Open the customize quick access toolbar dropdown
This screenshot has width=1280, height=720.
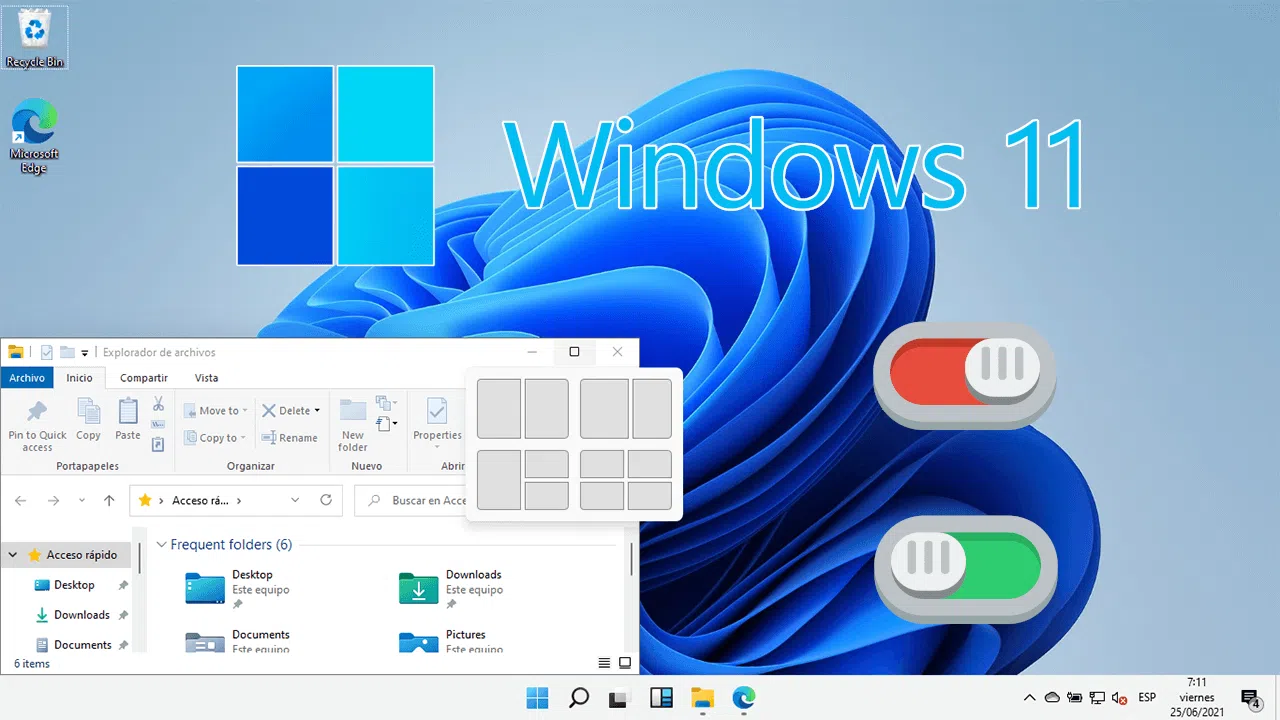click(85, 352)
